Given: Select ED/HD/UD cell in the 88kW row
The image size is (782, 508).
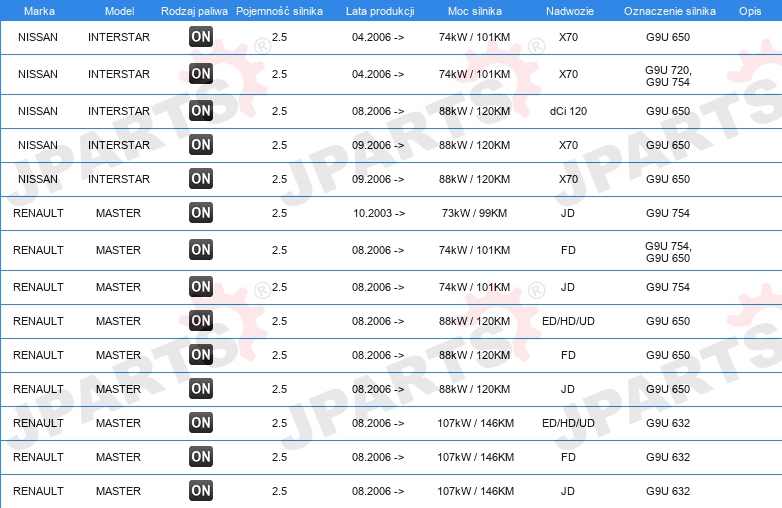Looking at the screenshot, I should [568, 321].
